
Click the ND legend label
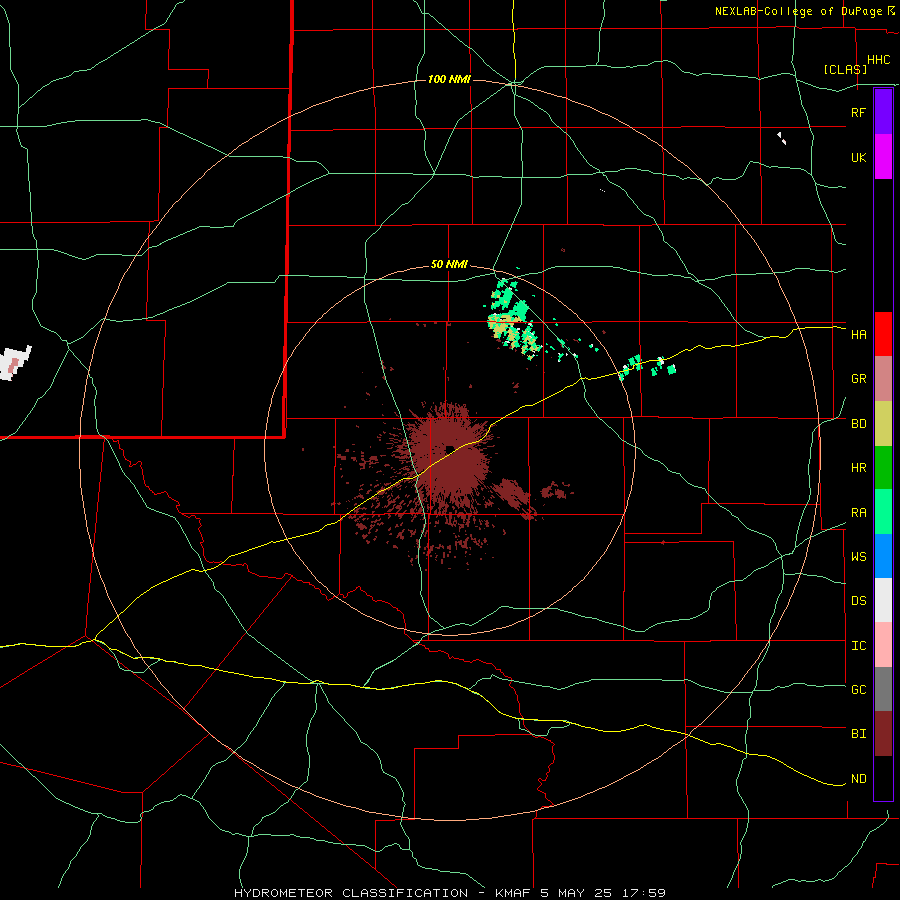coord(859,779)
